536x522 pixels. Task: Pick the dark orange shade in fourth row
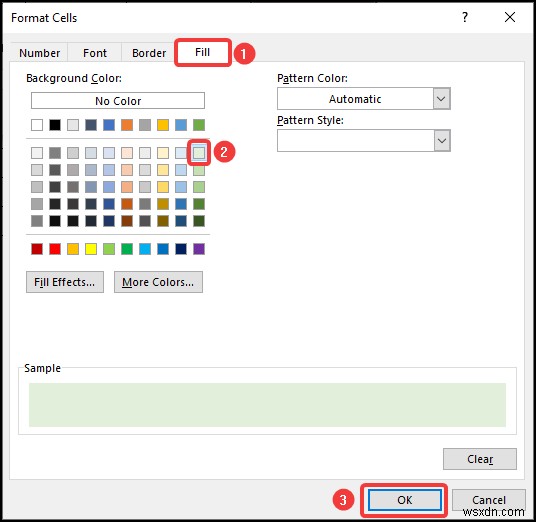[x=127, y=204]
